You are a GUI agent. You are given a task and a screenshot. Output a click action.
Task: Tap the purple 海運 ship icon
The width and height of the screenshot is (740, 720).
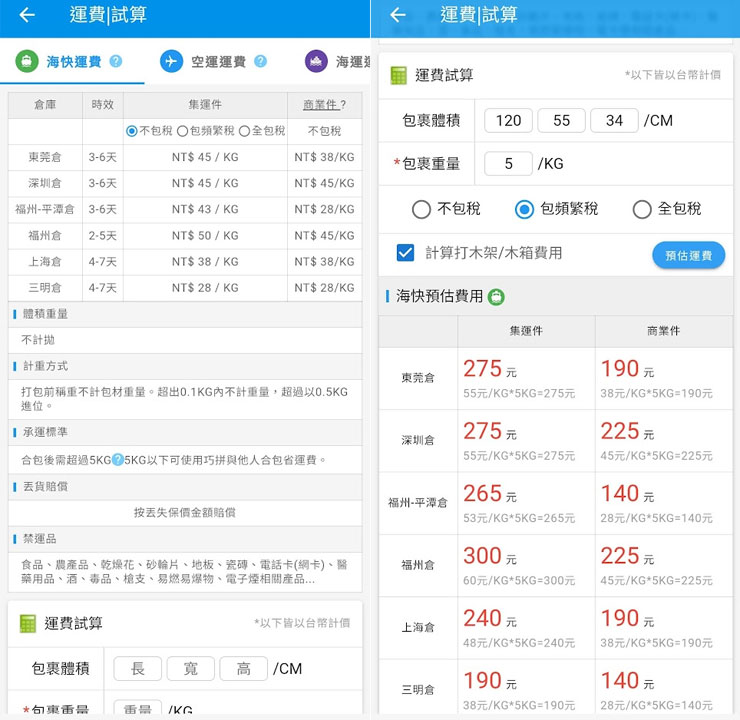point(316,61)
